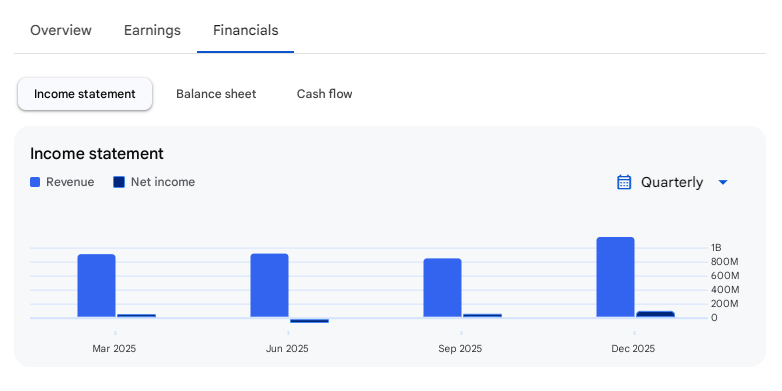Click the 1B y-axis value
The width and height of the screenshot is (782, 391).
[716, 248]
